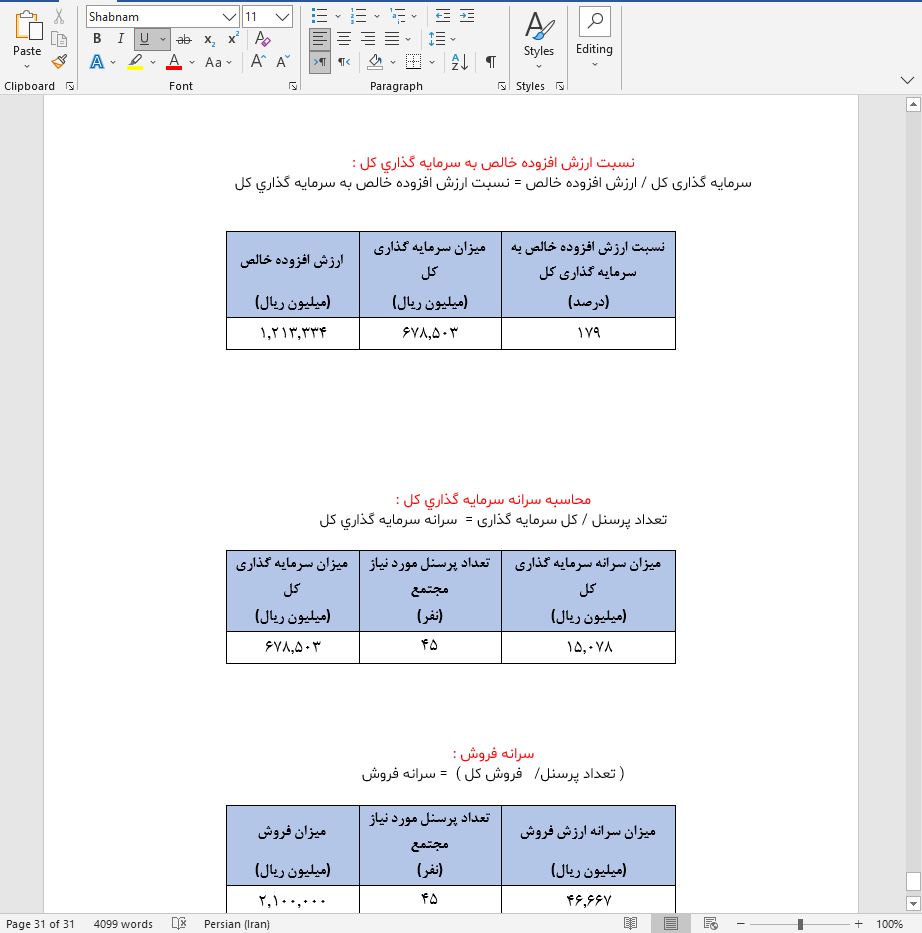Align text left

(319, 39)
